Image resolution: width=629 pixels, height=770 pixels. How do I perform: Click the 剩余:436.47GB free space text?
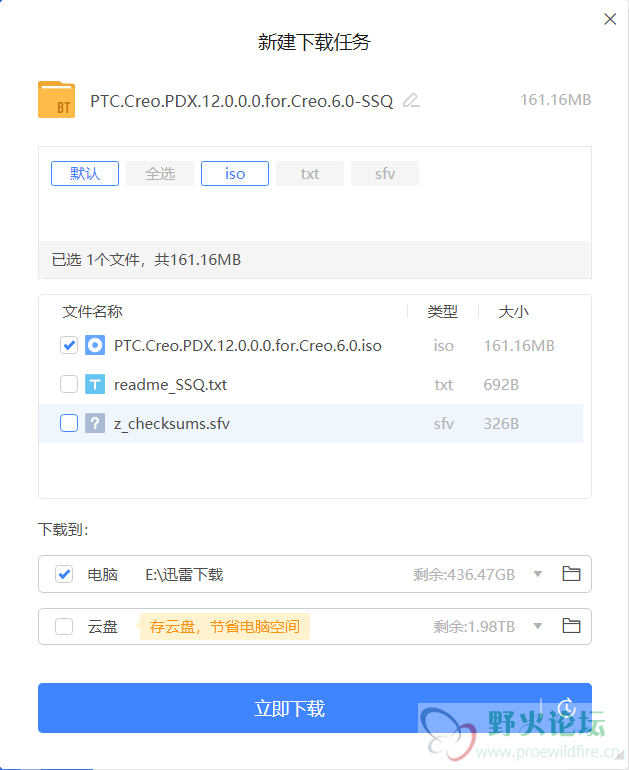[x=464, y=575]
